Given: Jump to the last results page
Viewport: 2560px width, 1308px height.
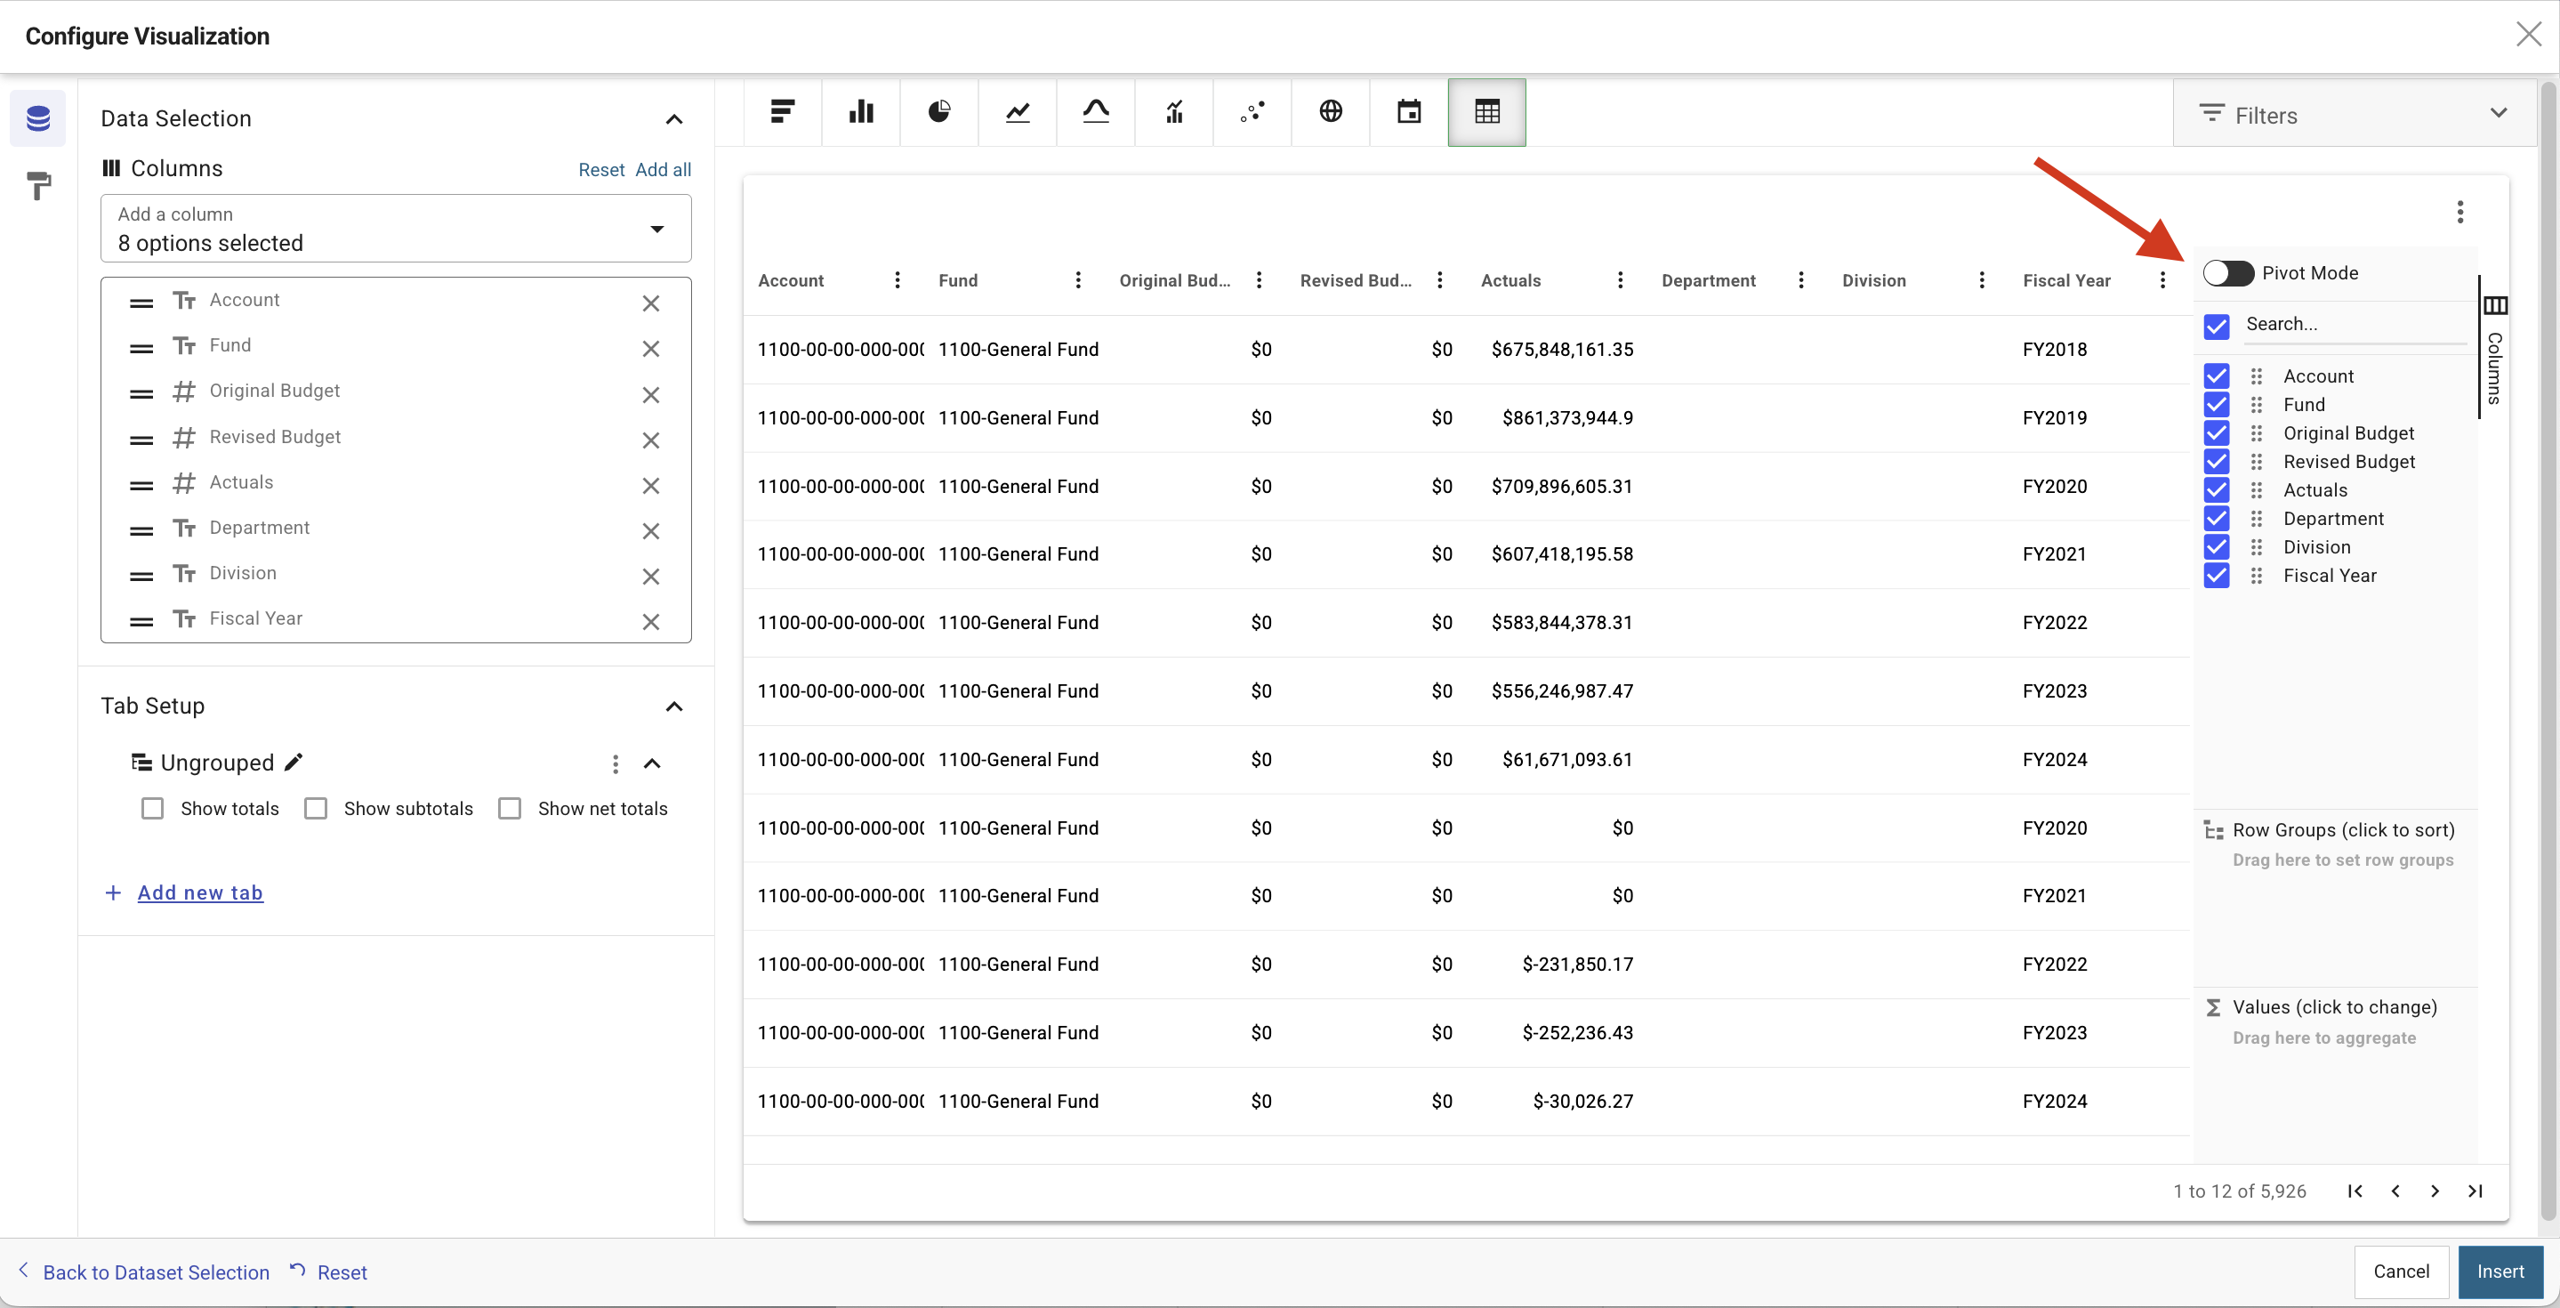Looking at the screenshot, I should coord(2475,1191).
